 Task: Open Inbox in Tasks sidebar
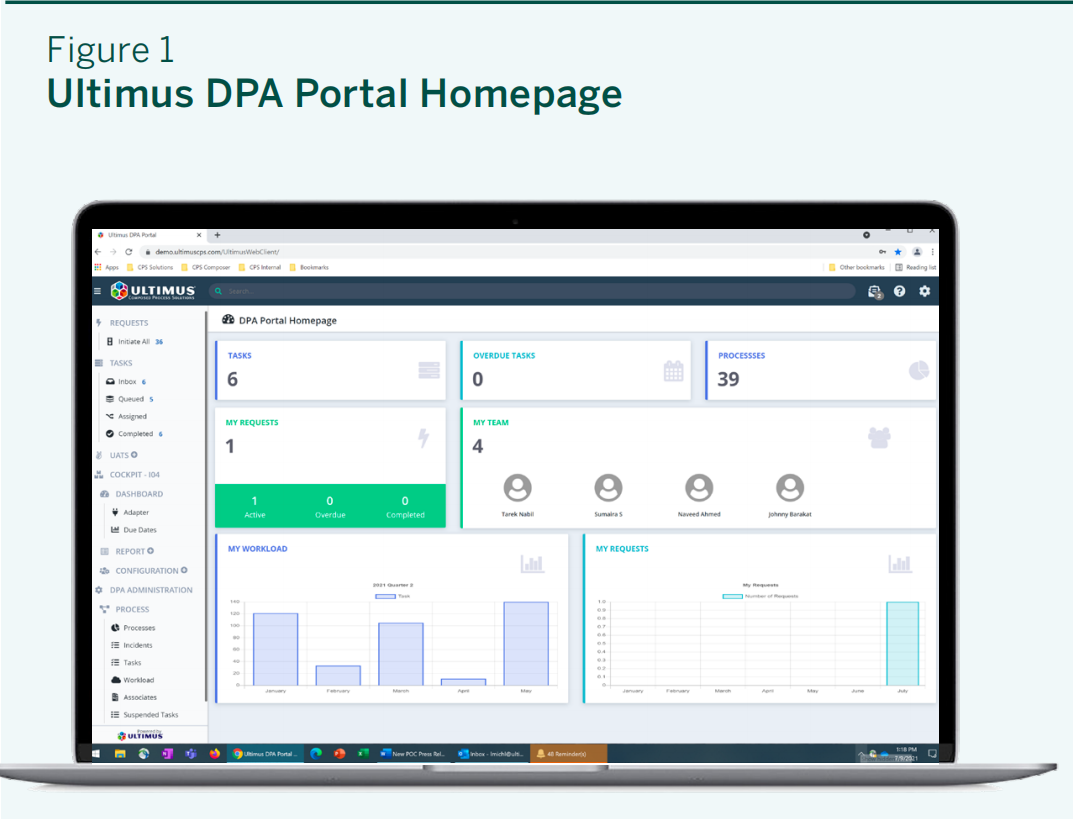[x=127, y=382]
